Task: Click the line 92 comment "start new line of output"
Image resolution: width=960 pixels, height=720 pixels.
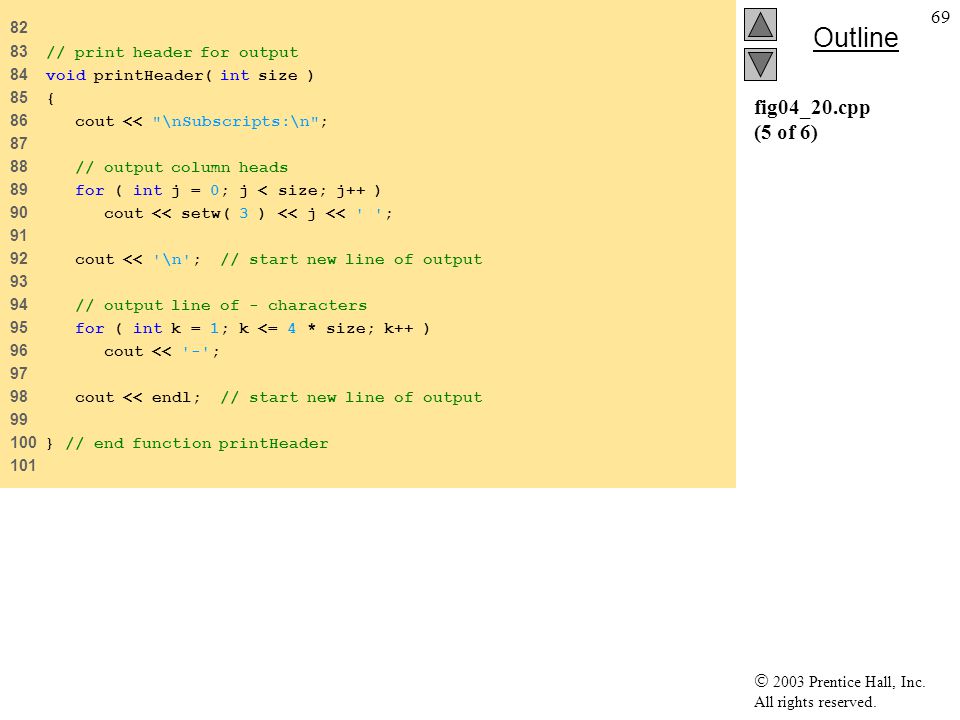Action: (x=351, y=260)
